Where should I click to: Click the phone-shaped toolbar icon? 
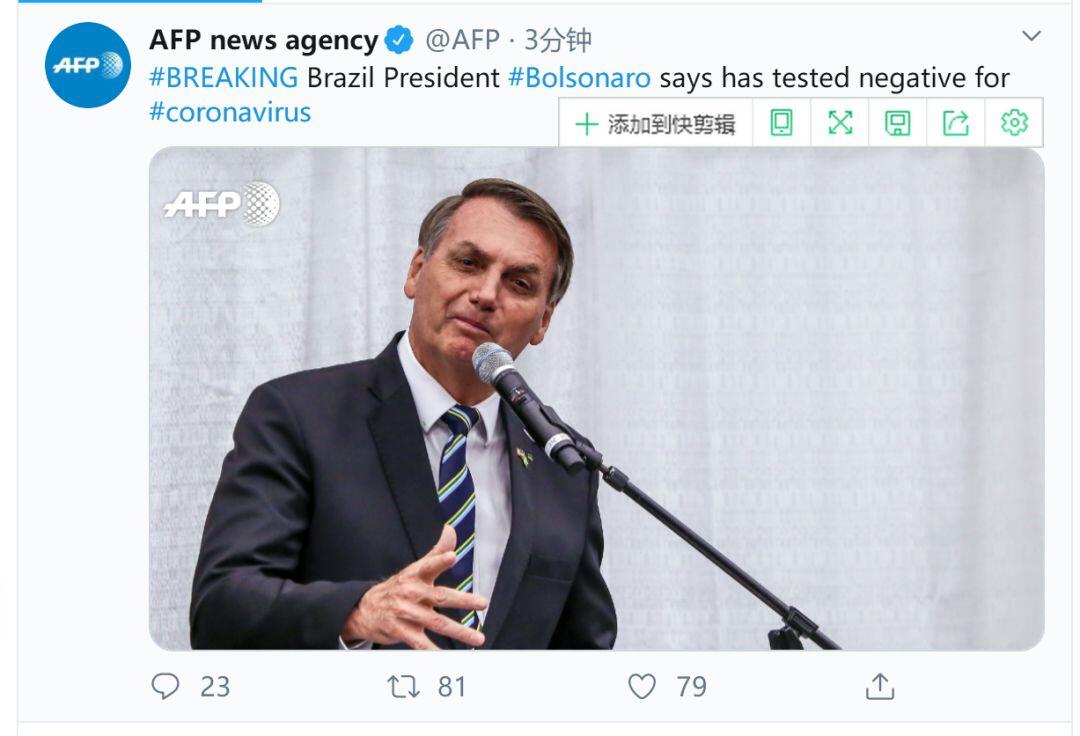coord(781,123)
